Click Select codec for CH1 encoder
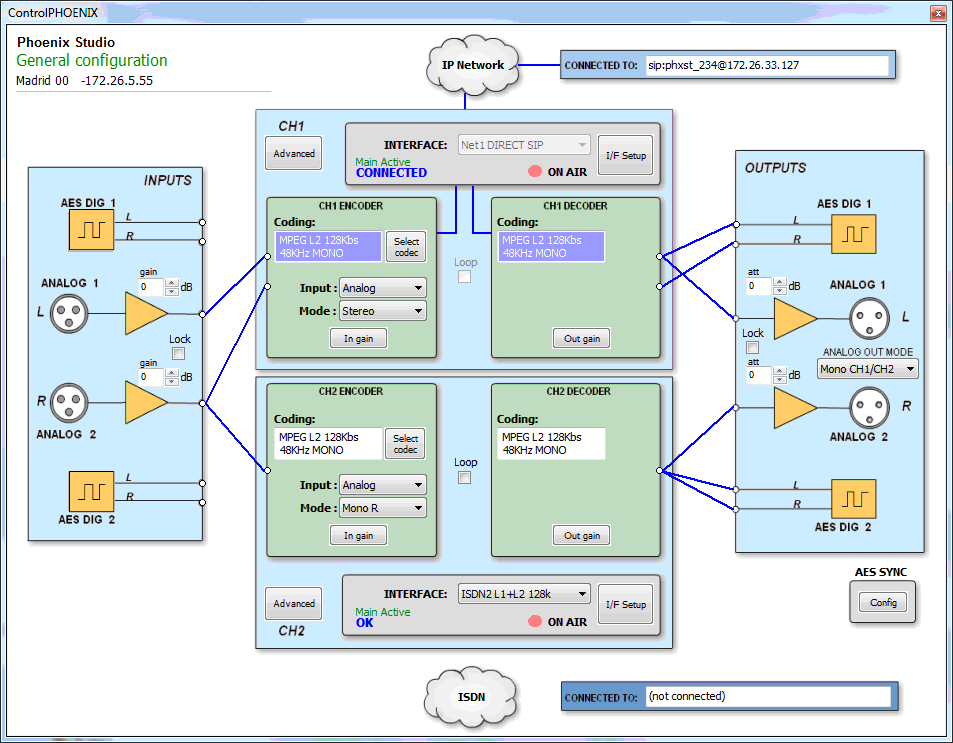Screen dimensions: 953x743 pyautogui.click(x=404, y=245)
